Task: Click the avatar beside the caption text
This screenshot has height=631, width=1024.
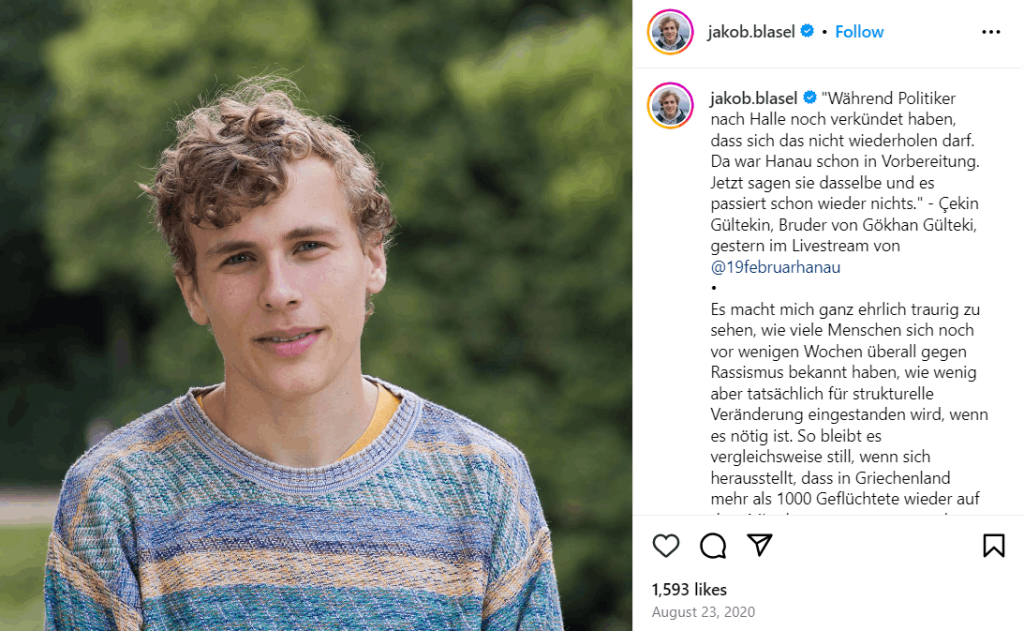Action: 670,106
